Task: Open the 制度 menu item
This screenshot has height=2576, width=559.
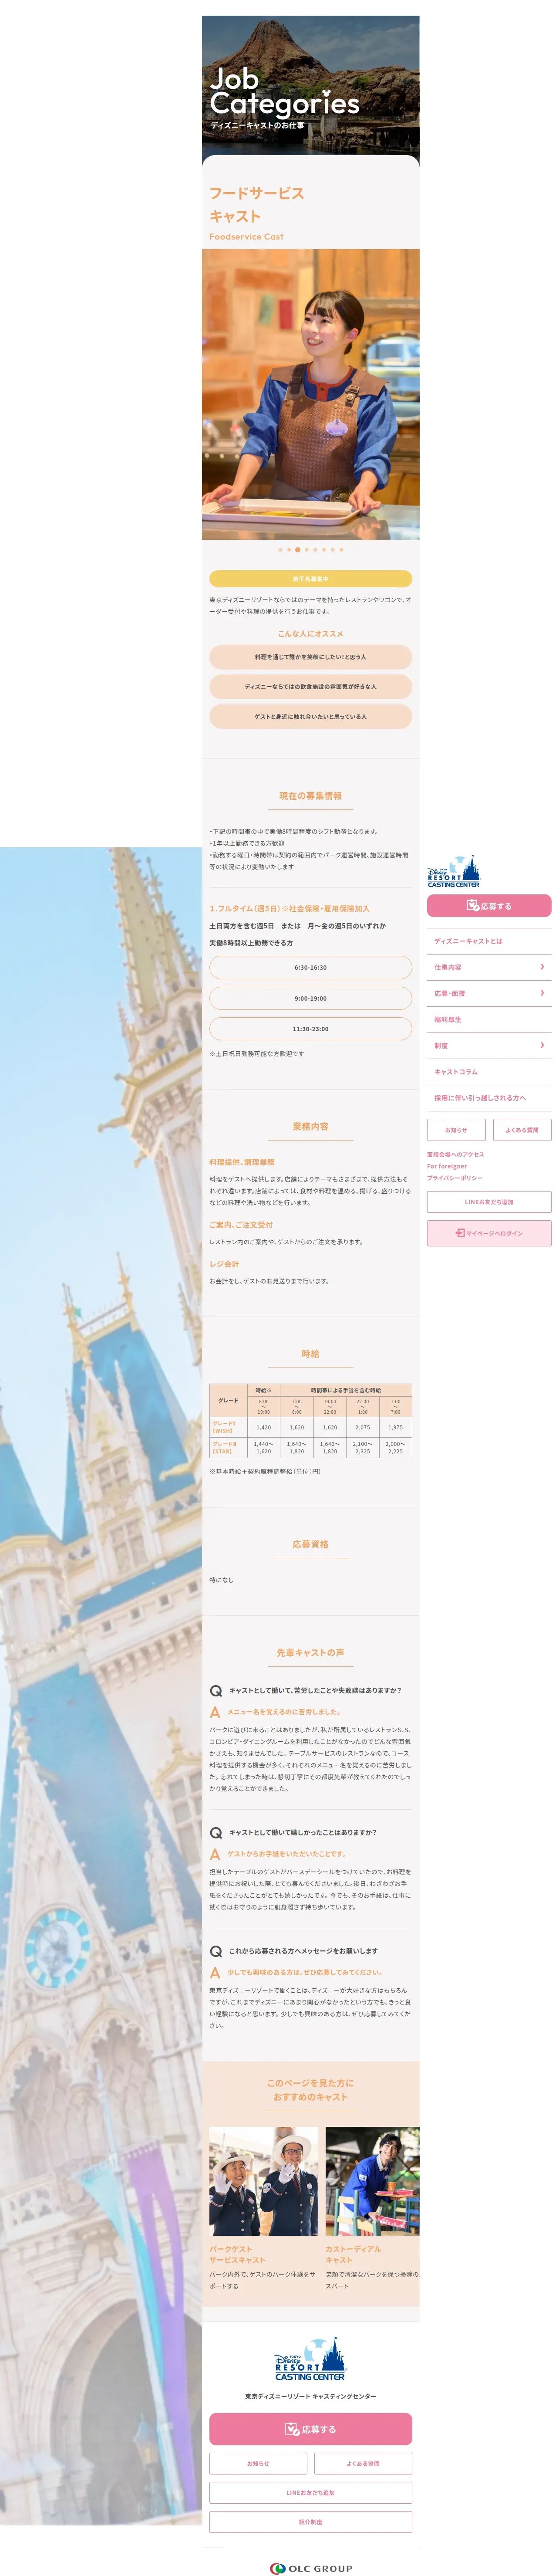Action: 489,1046
